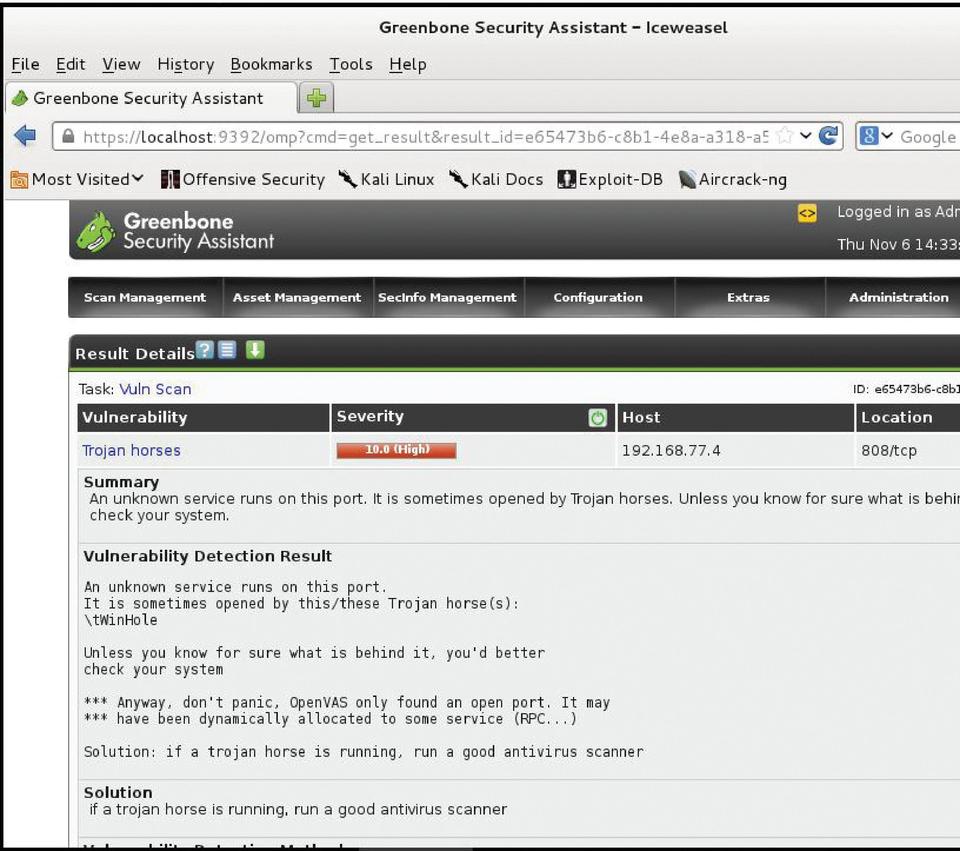Screen dimensions: 960x851
Task: Click the browser back arrow
Action: click(26, 136)
